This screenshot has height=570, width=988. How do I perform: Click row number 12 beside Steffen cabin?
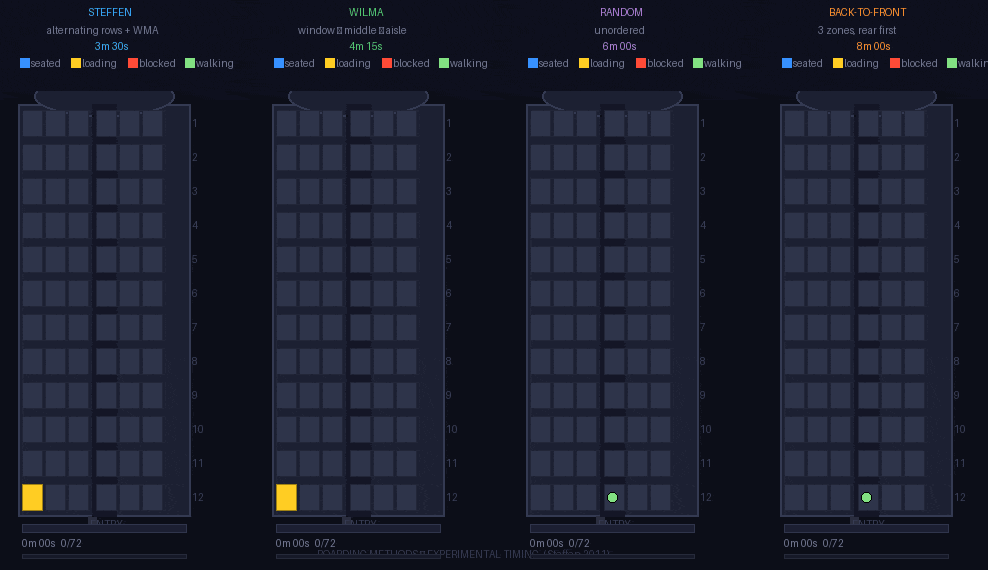(x=198, y=497)
